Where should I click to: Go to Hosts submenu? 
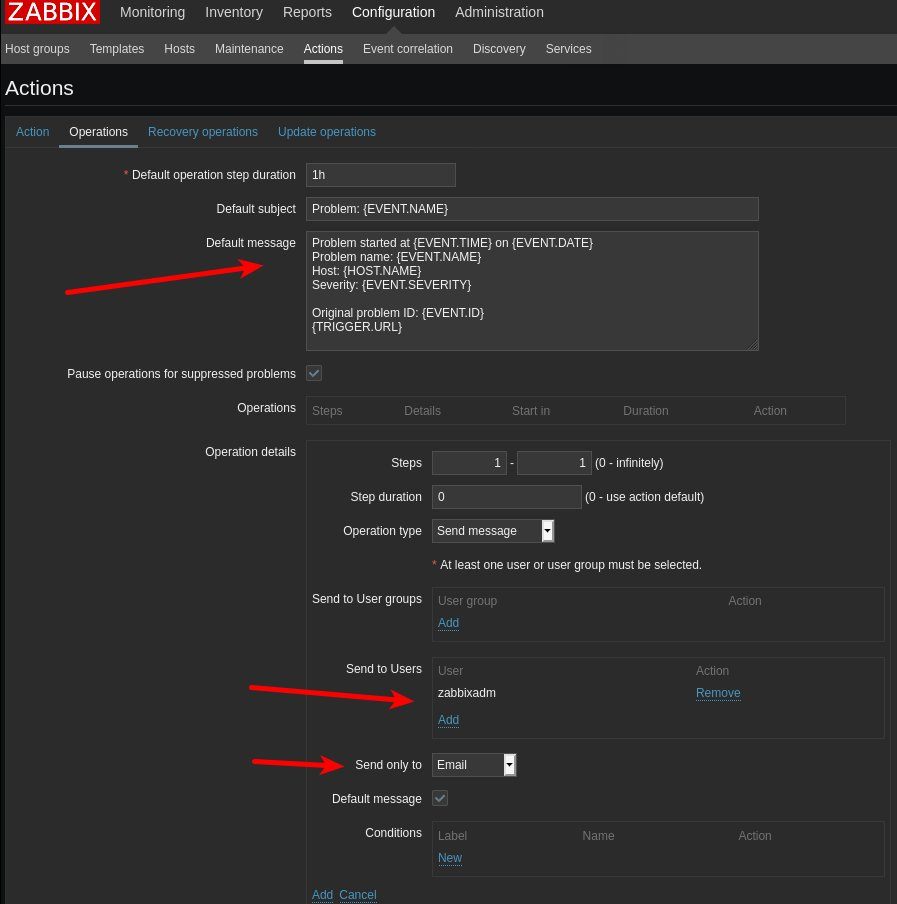179,49
